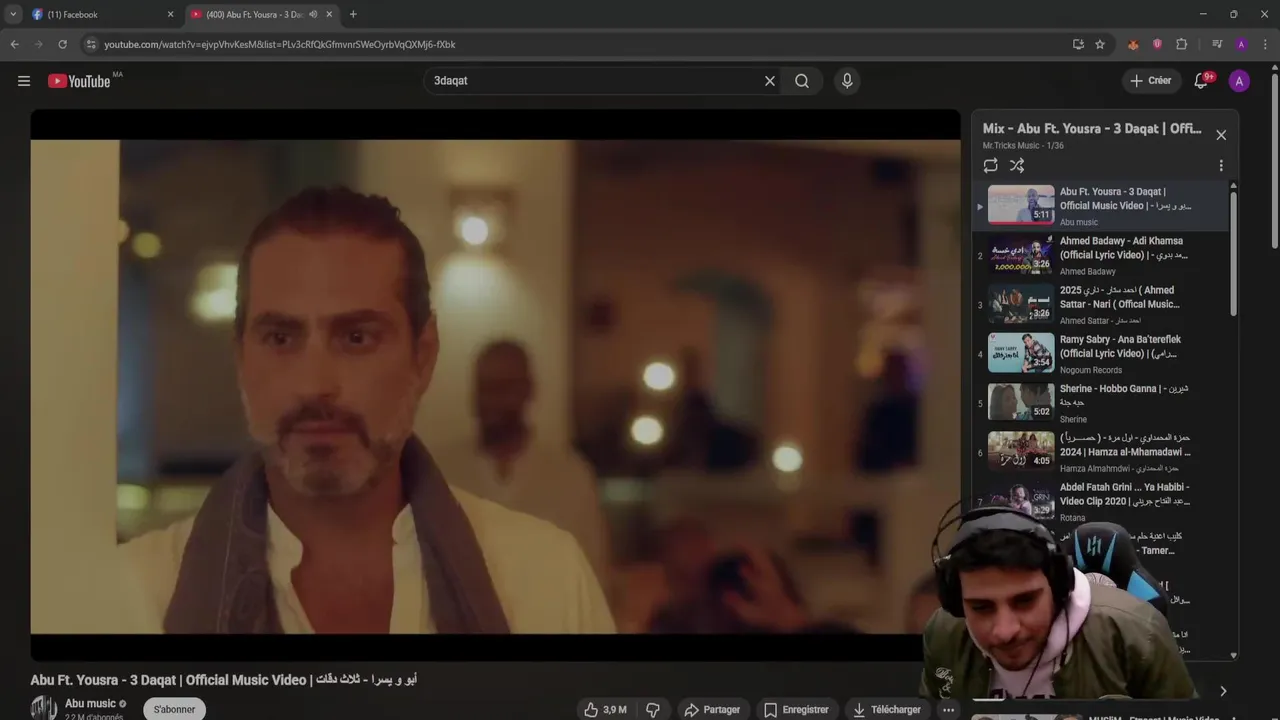
Task: Open the Adi Khamsa video thumbnail
Action: click(x=1021, y=255)
